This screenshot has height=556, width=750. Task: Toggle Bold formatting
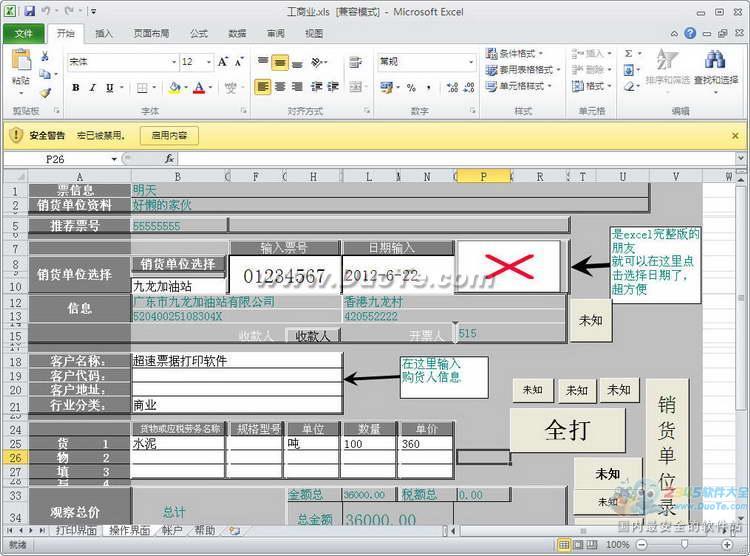click(76, 88)
